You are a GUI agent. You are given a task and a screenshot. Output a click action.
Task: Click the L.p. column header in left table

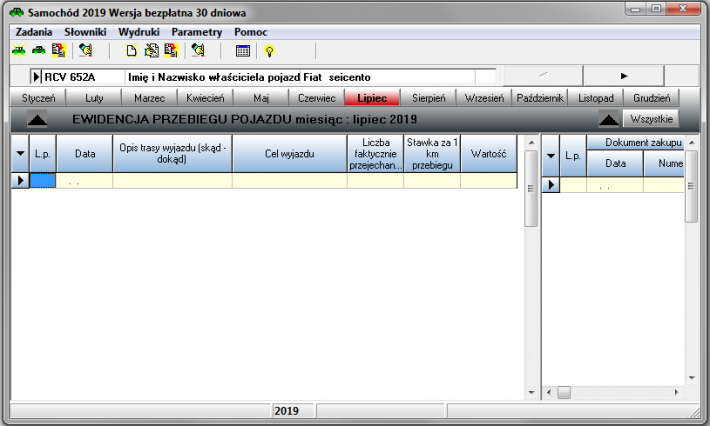[x=43, y=153]
